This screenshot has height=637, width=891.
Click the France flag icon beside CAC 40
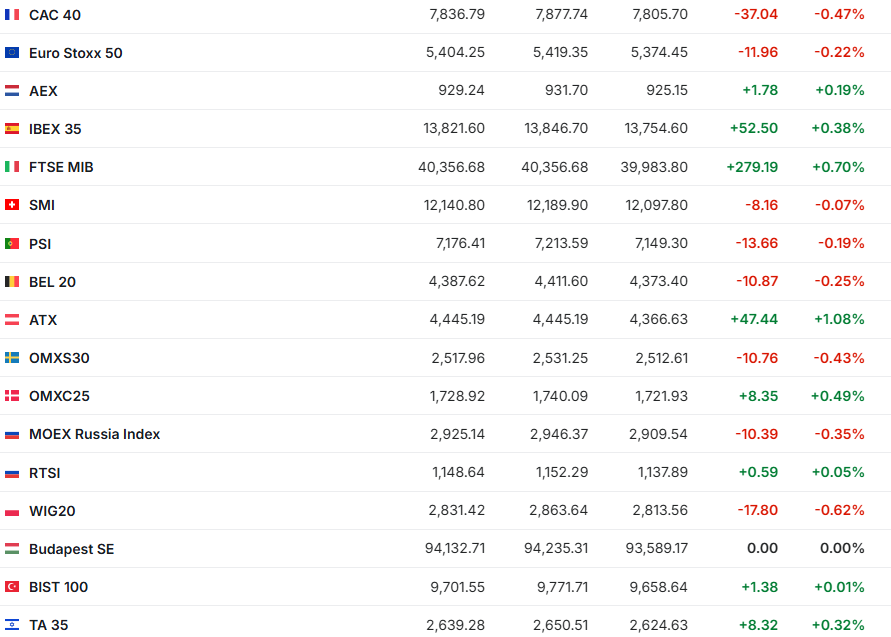[12, 14]
